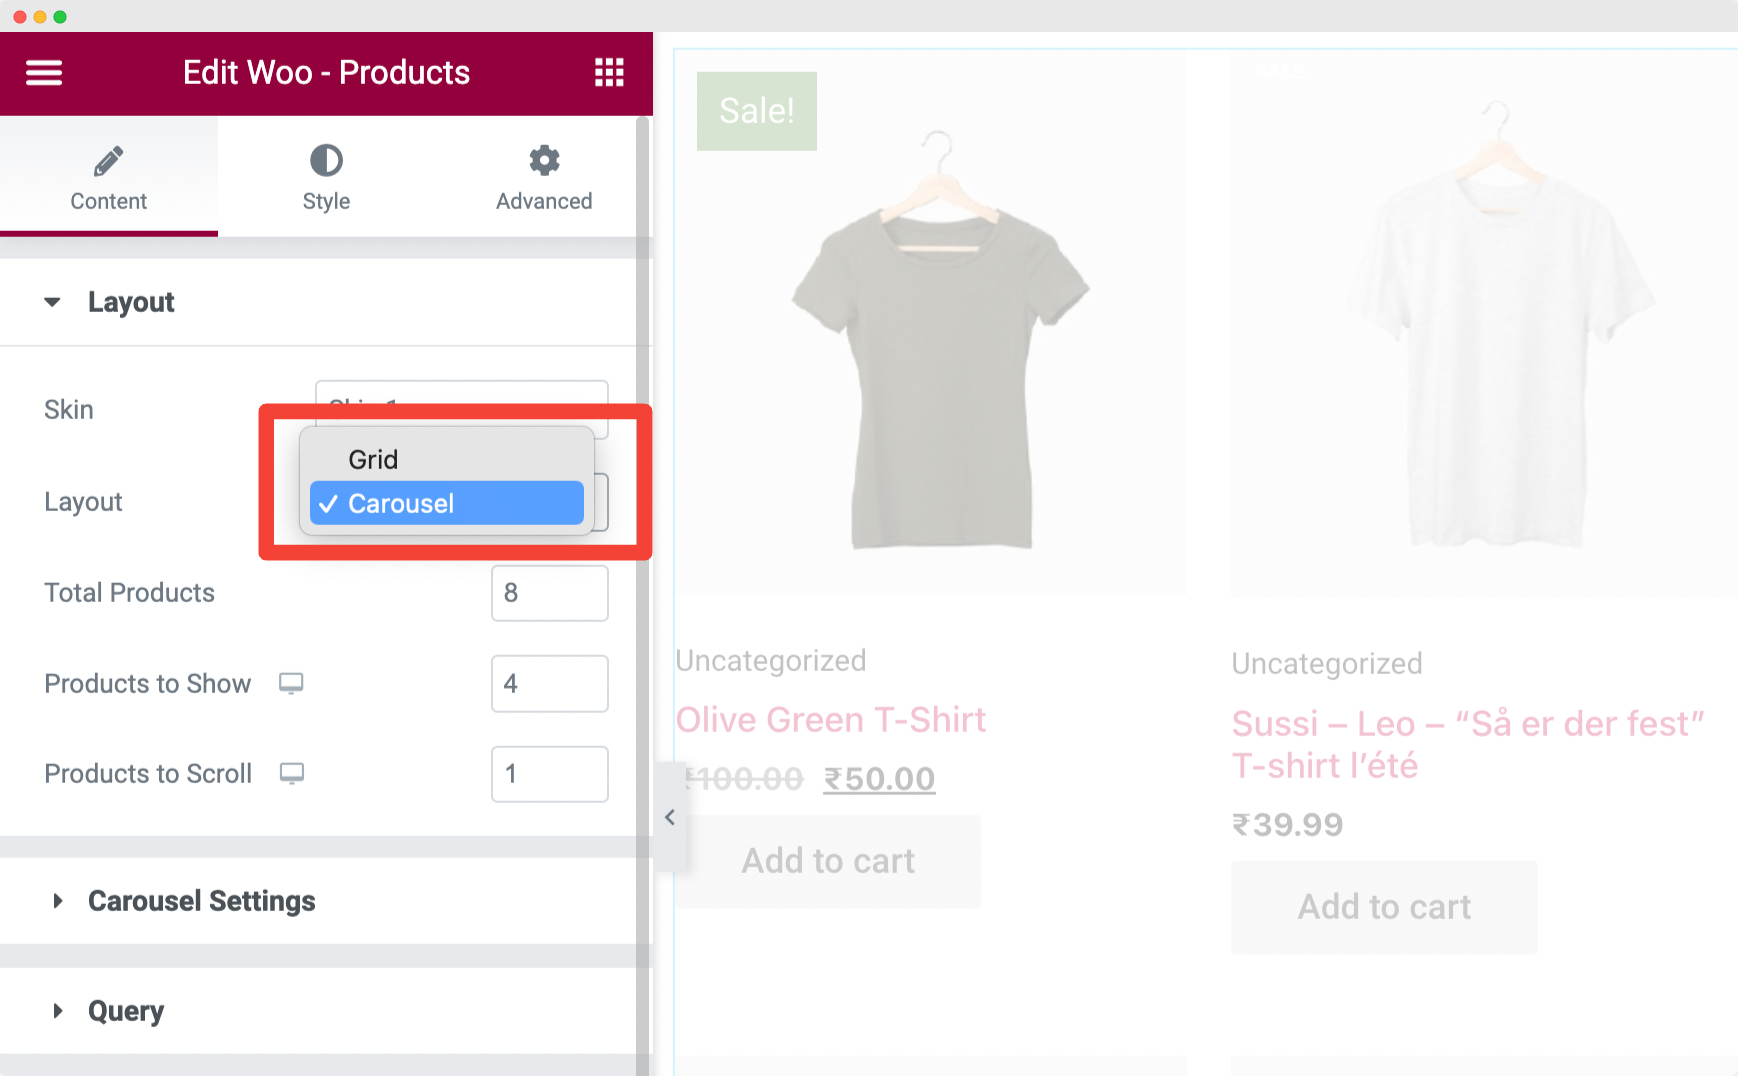Click the responsive desktop icon beside Products to Scroll

[x=292, y=773]
